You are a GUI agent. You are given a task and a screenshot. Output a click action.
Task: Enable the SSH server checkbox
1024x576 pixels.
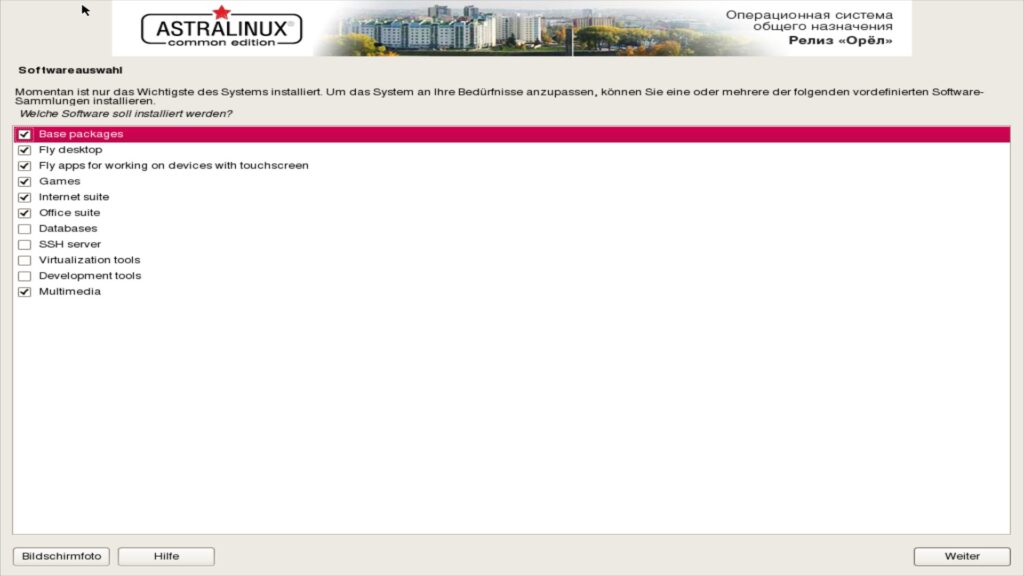point(24,244)
